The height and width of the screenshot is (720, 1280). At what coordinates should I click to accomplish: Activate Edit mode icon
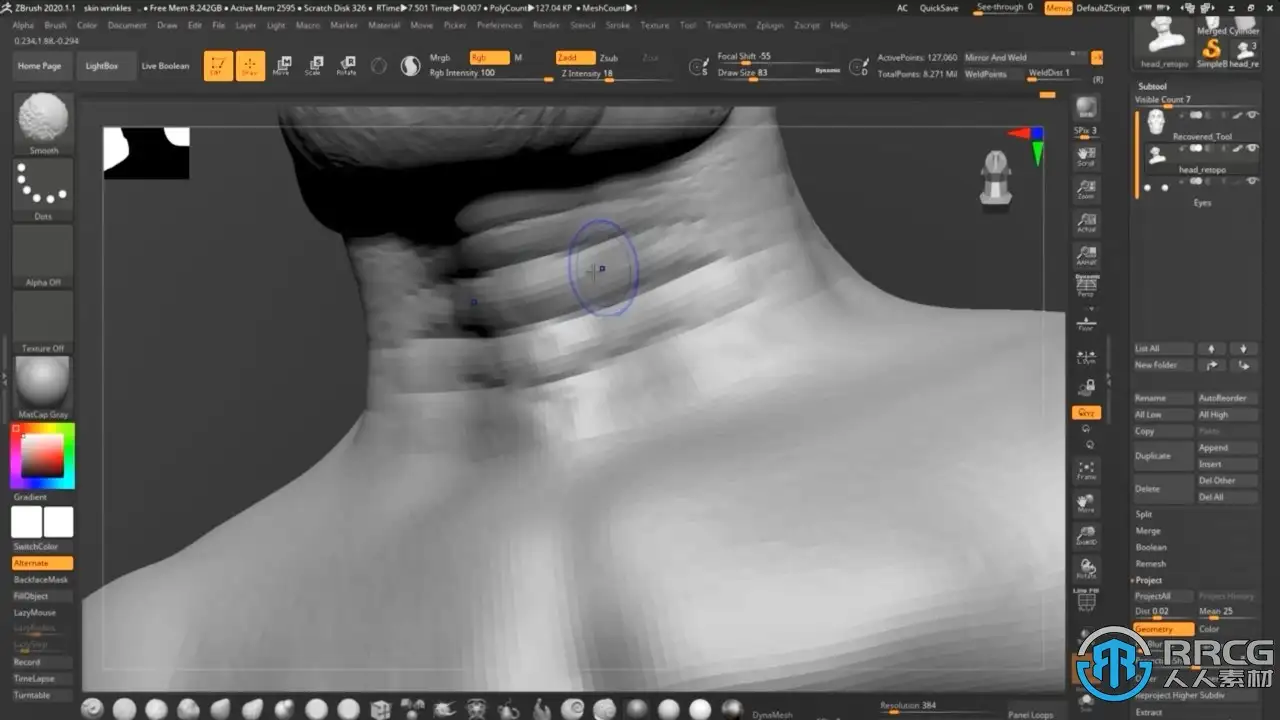pos(218,66)
